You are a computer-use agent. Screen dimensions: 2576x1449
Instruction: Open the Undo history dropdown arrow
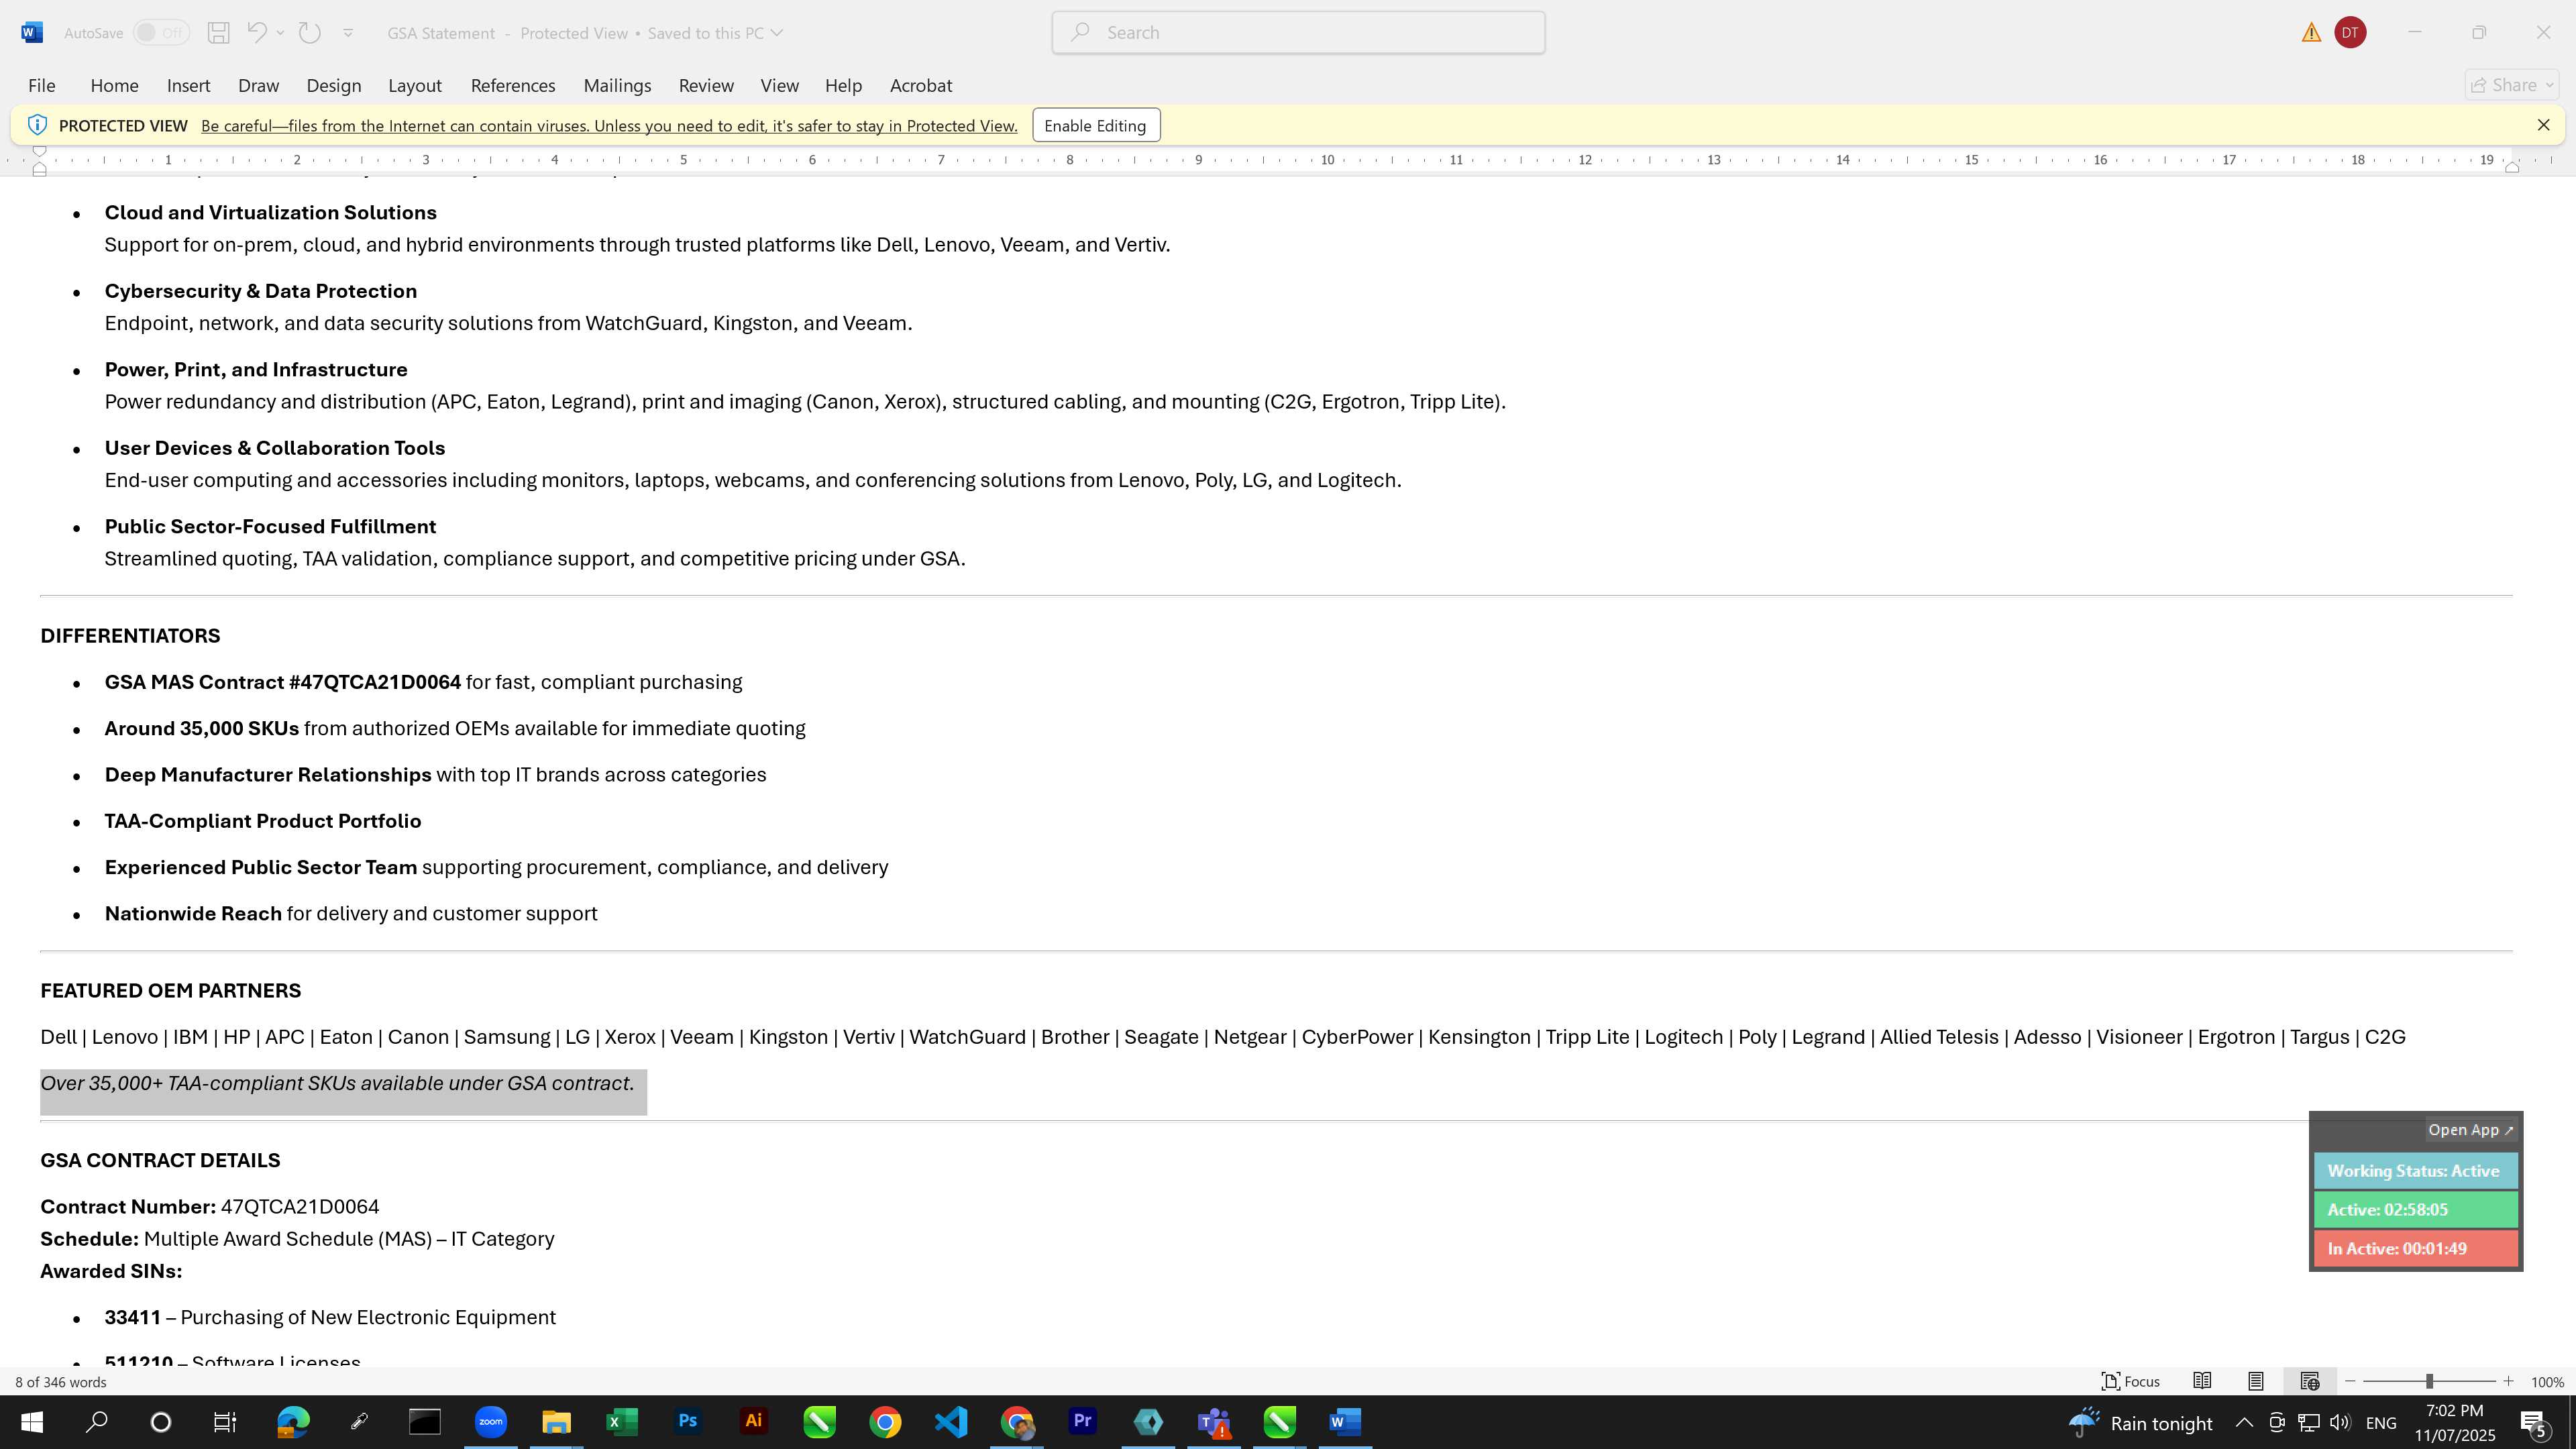280,32
